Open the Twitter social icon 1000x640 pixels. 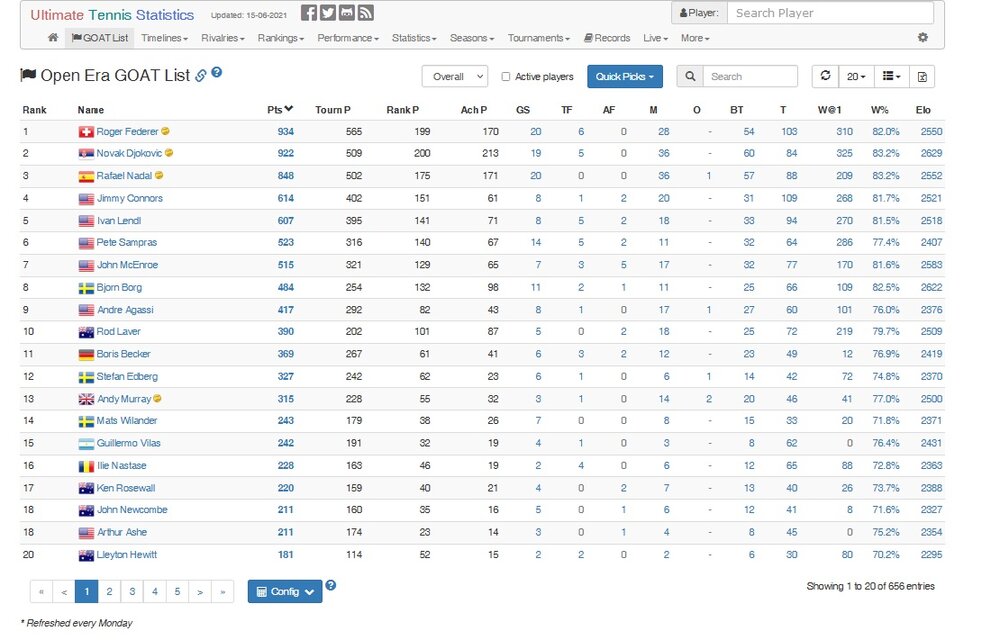pyautogui.click(x=328, y=13)
